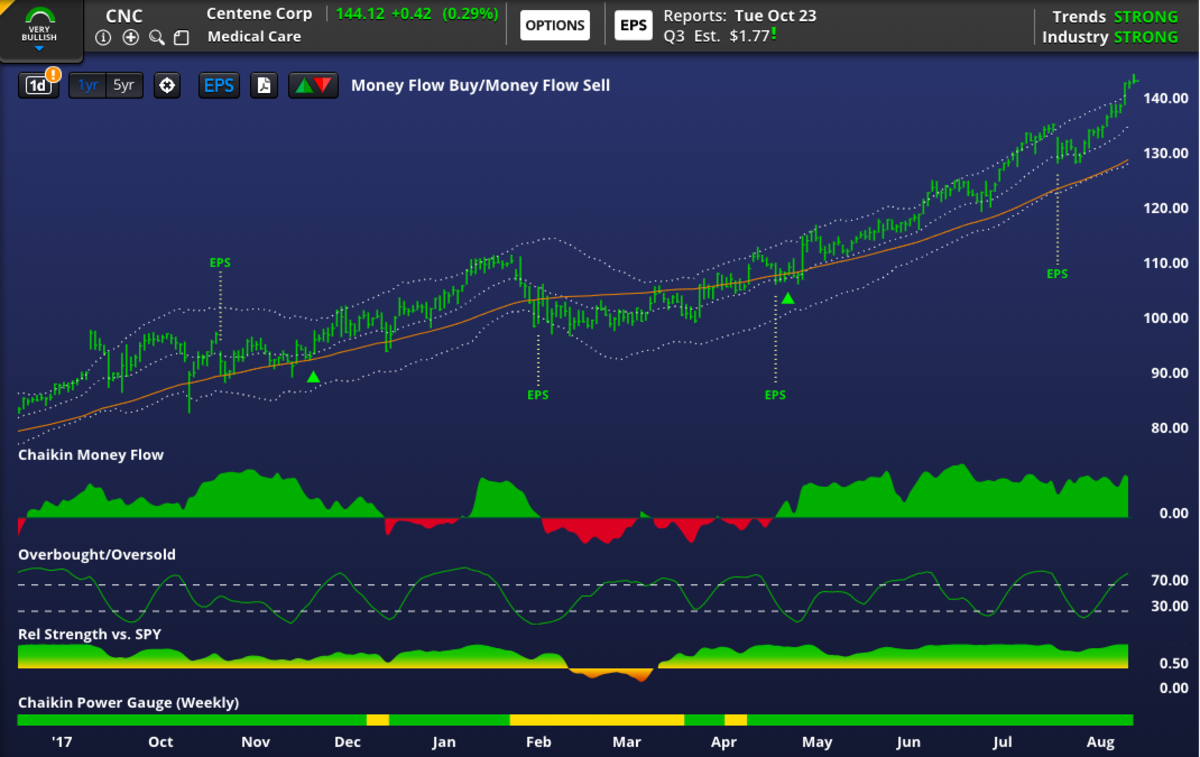This screenshot has height=757, width=1200.
Task: Export chart with the PDF icon
Action: 264,85
